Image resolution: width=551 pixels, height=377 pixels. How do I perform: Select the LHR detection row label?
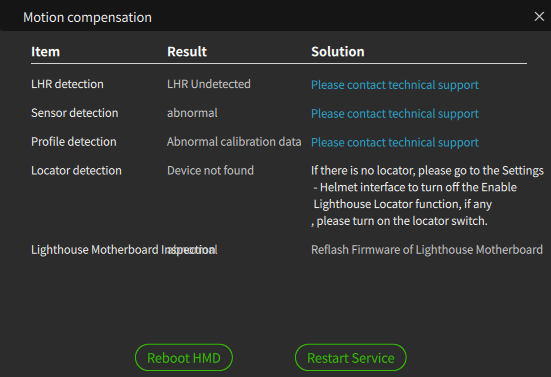pos(67,84)
